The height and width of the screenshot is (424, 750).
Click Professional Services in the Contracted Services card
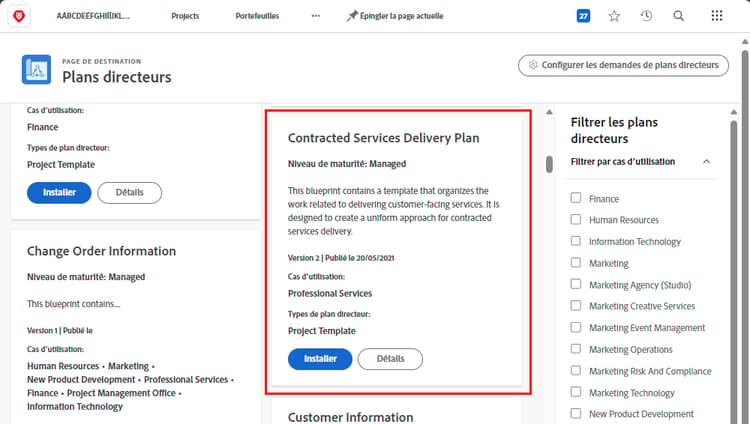coord(330,293)
